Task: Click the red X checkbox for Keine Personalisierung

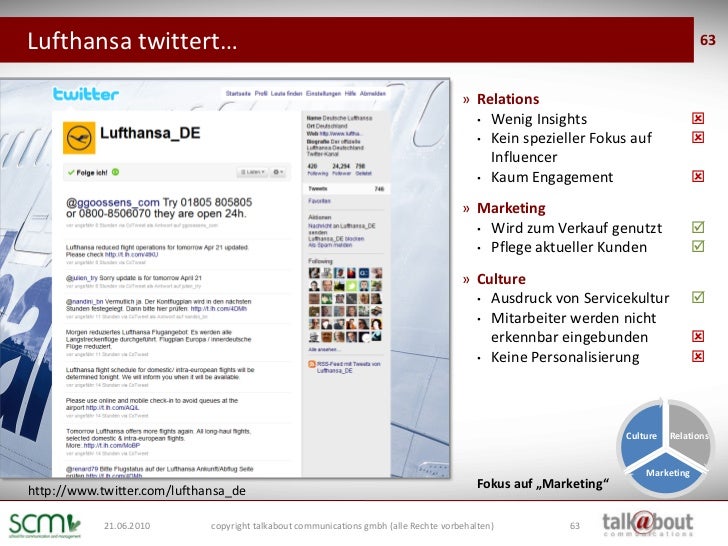Action: coord(697,356)
